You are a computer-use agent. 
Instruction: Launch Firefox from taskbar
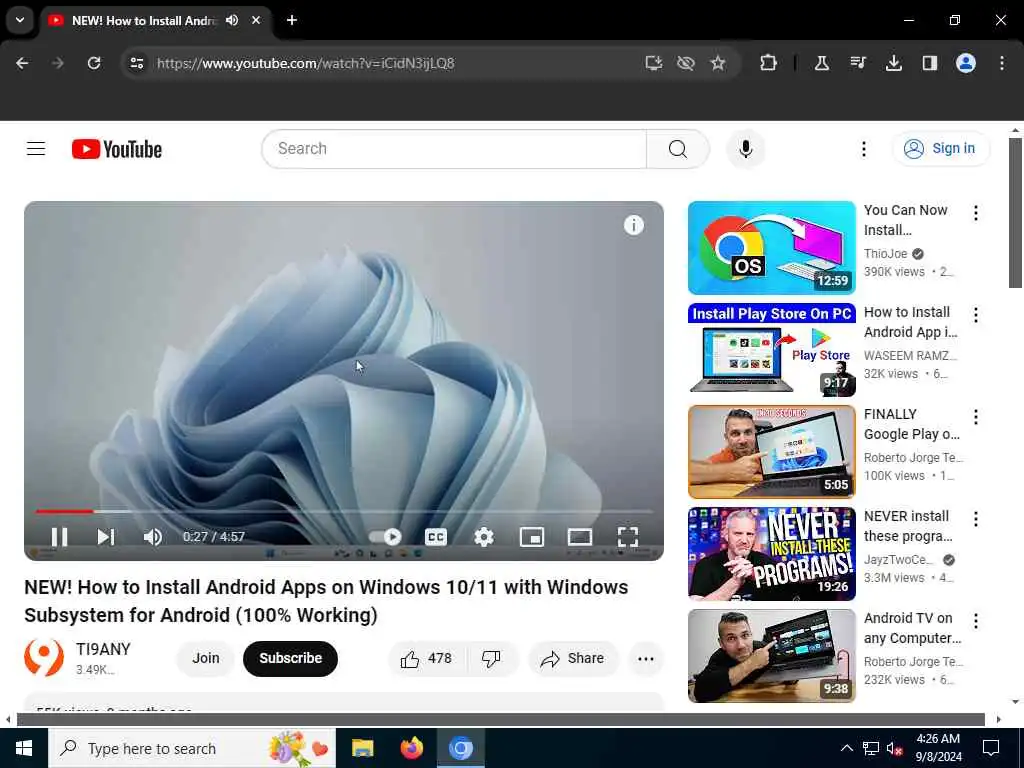[x=411, y=748]
